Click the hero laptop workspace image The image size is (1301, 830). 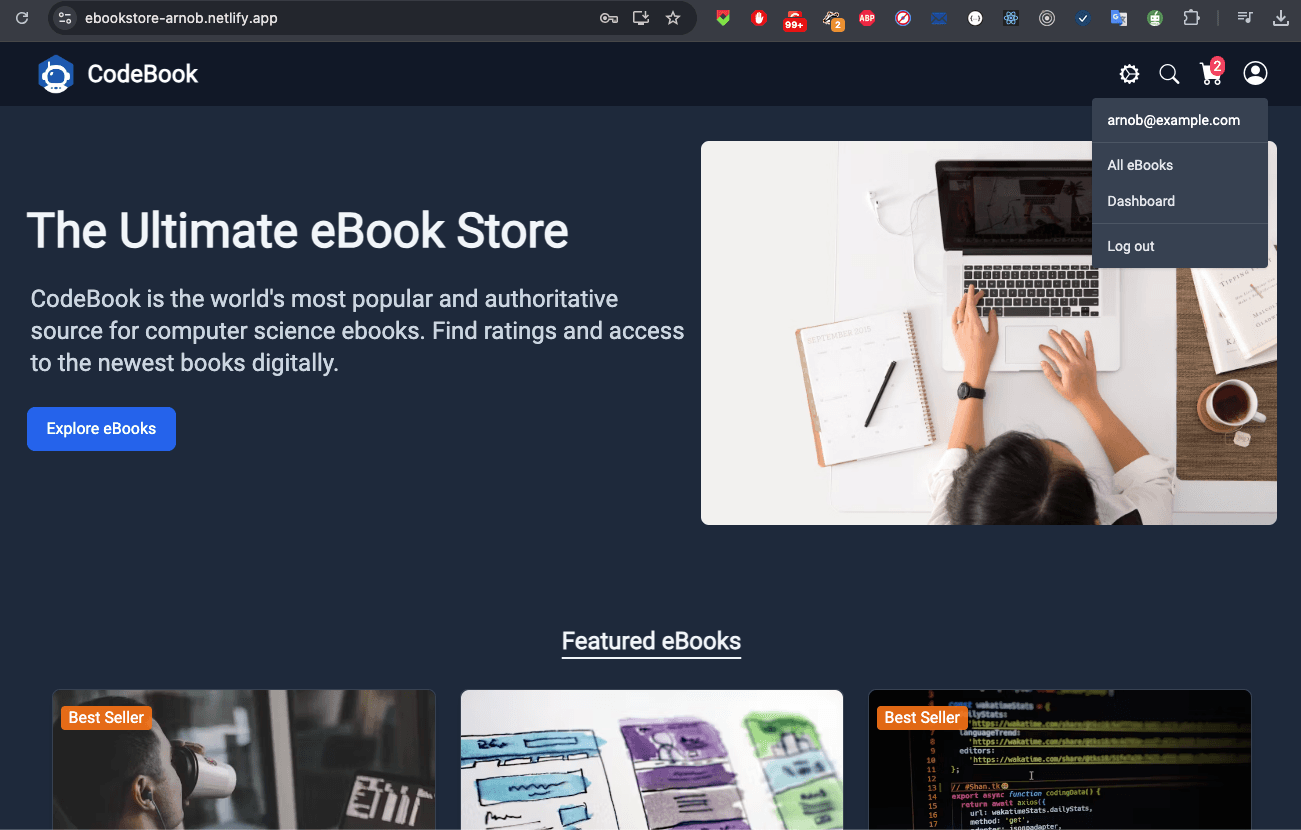click(989, 333)
